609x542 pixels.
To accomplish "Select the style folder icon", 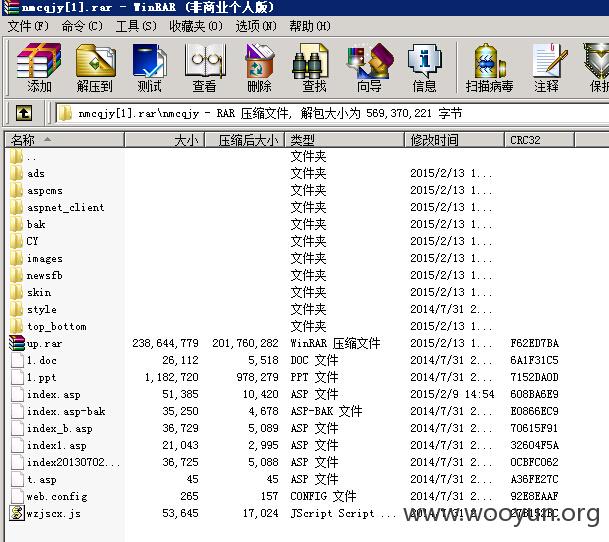I will click(16, 309).
